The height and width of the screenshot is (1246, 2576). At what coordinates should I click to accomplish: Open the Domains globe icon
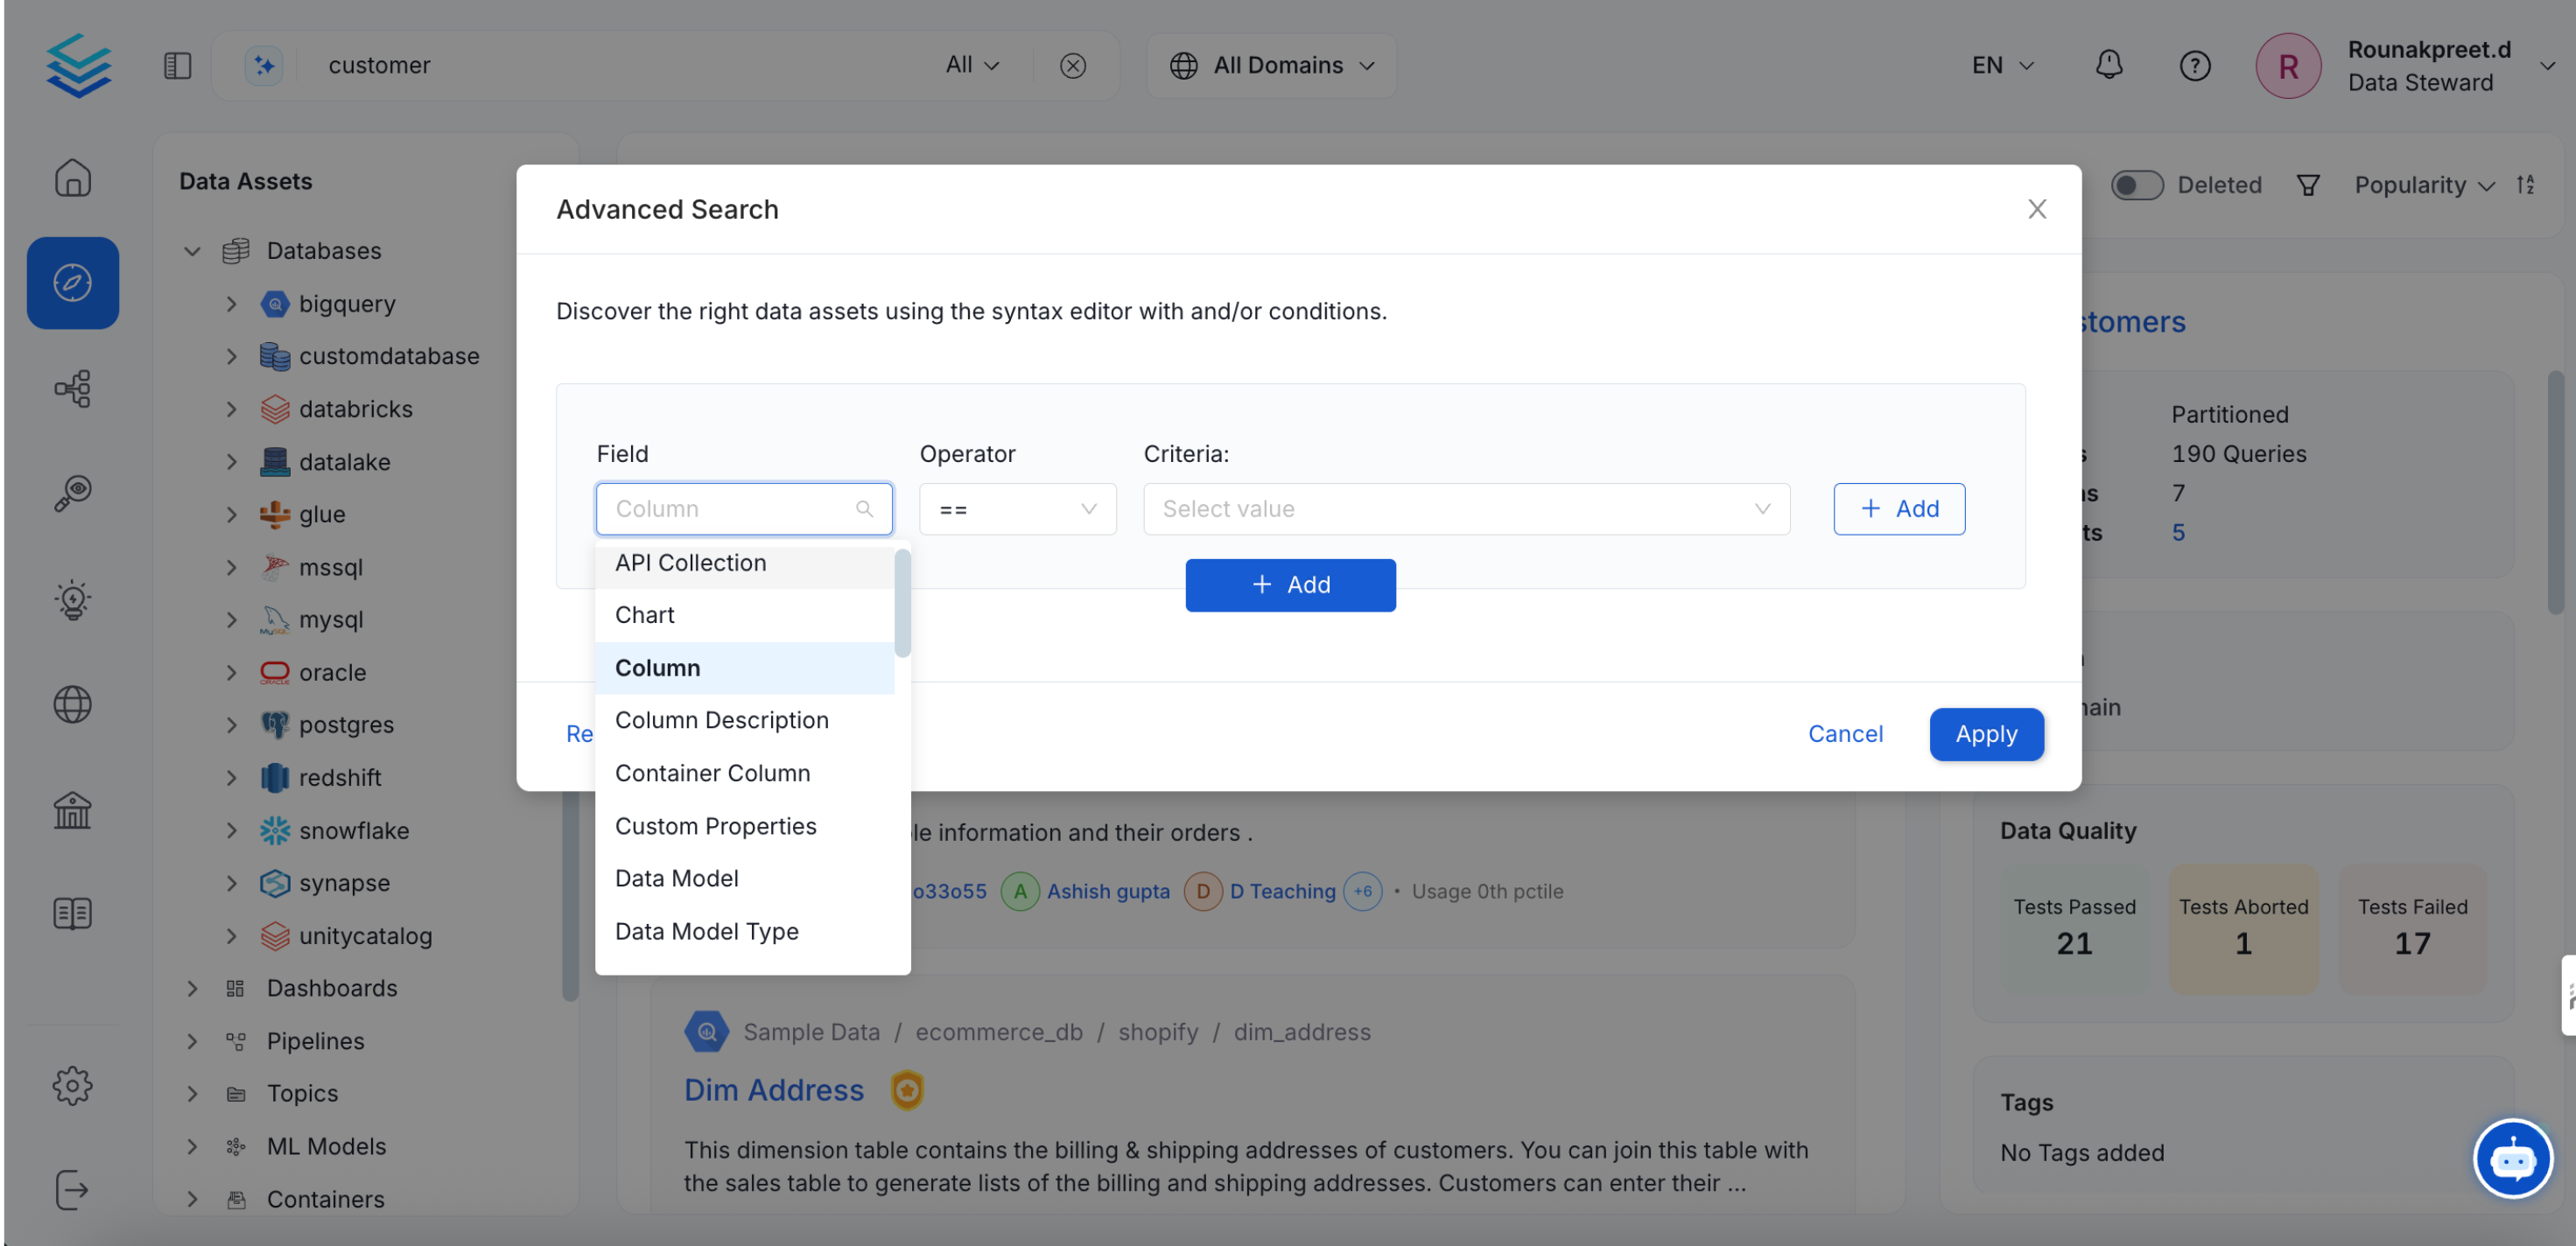click(x=72, y=703)
